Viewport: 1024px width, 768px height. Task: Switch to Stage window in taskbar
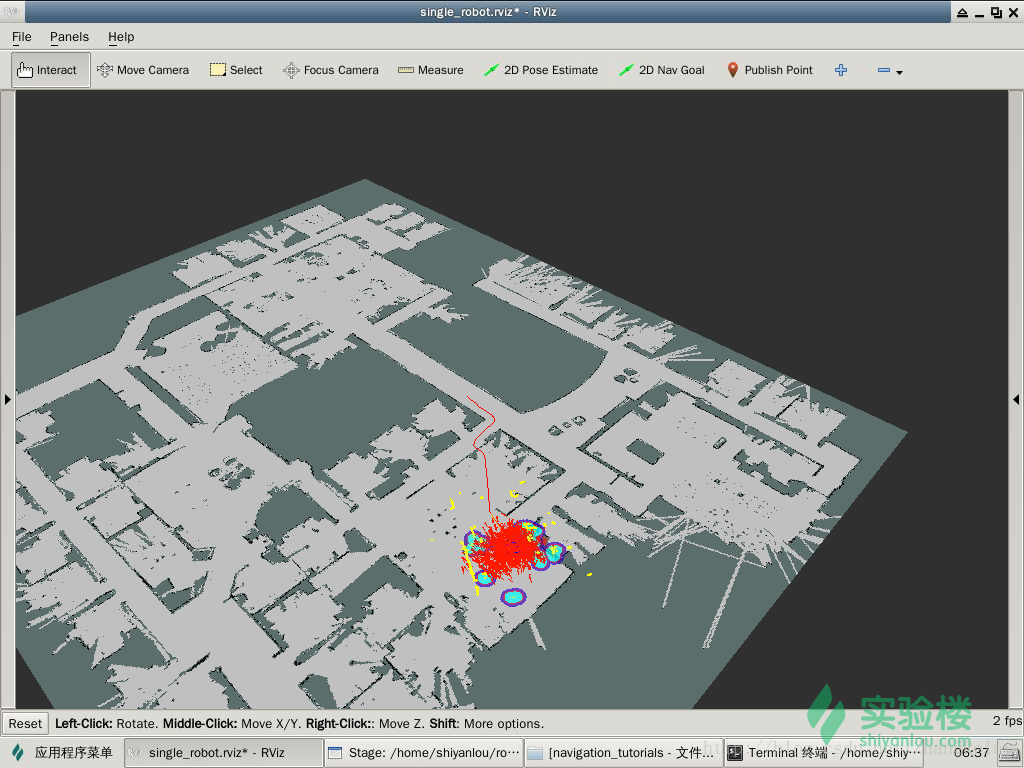[x=424, y=752]
